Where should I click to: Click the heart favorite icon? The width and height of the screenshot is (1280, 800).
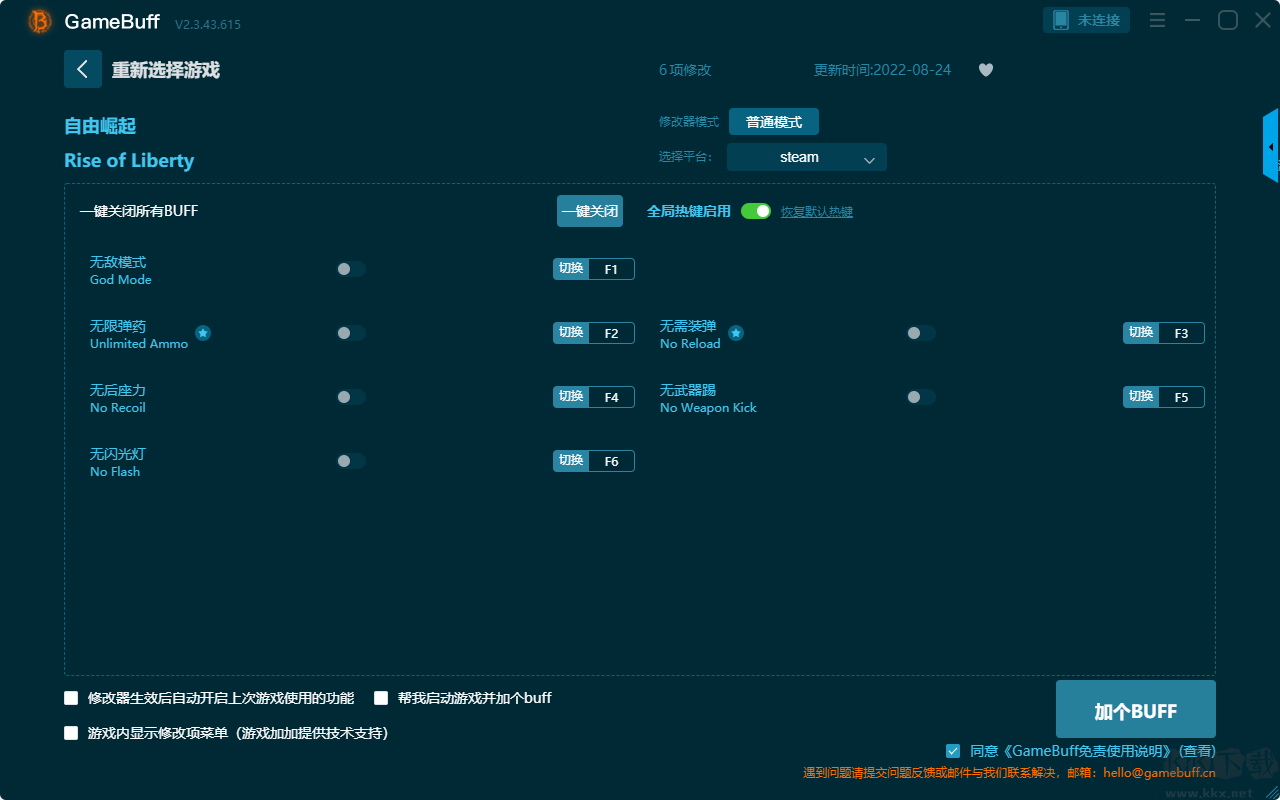point(986,70)
